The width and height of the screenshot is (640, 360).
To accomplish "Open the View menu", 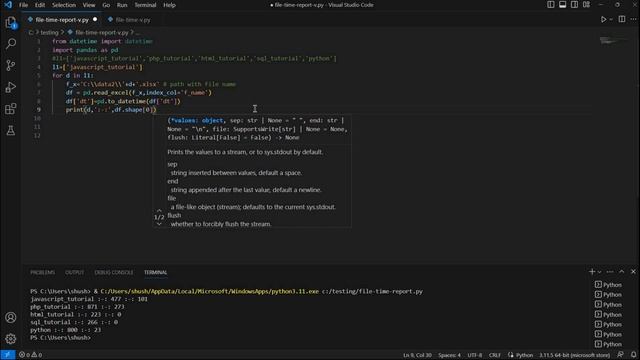I will (x=89, y=5).
